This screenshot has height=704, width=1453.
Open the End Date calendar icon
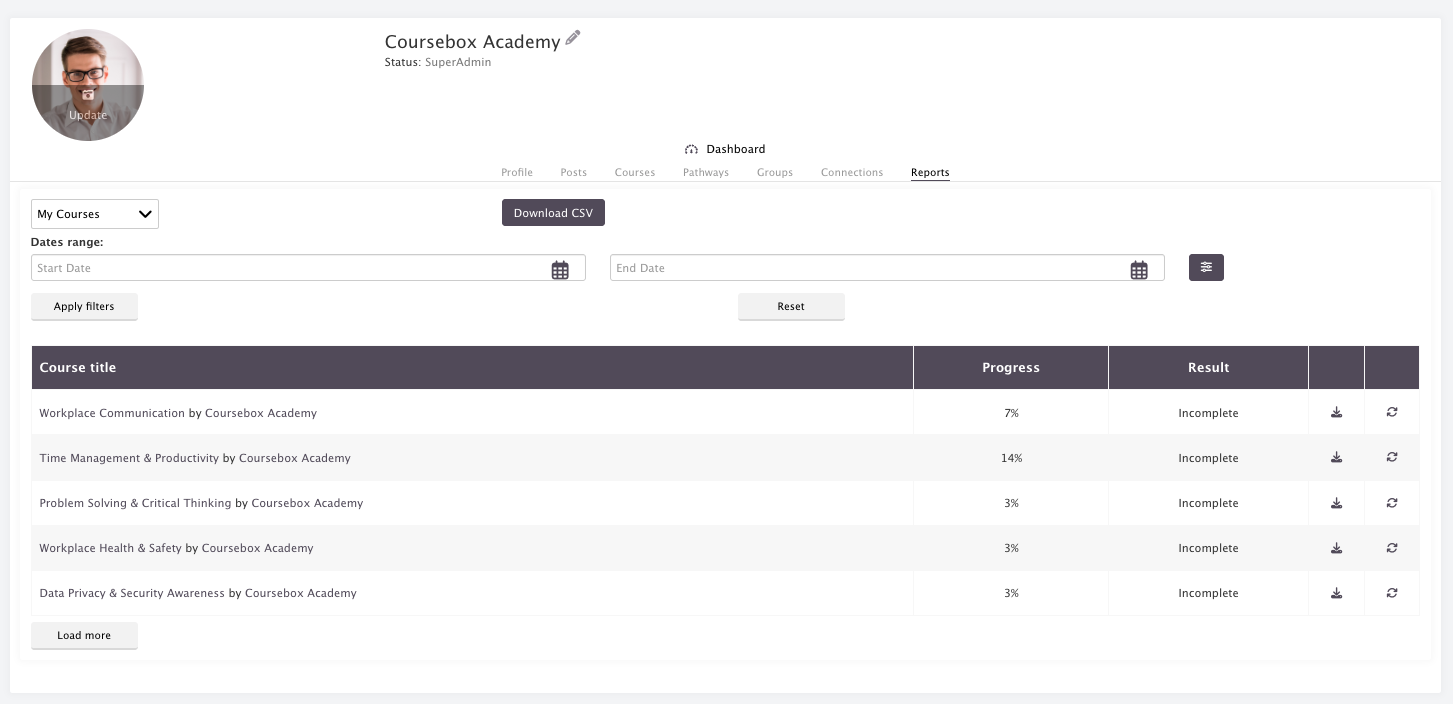tap(1139, 269)
